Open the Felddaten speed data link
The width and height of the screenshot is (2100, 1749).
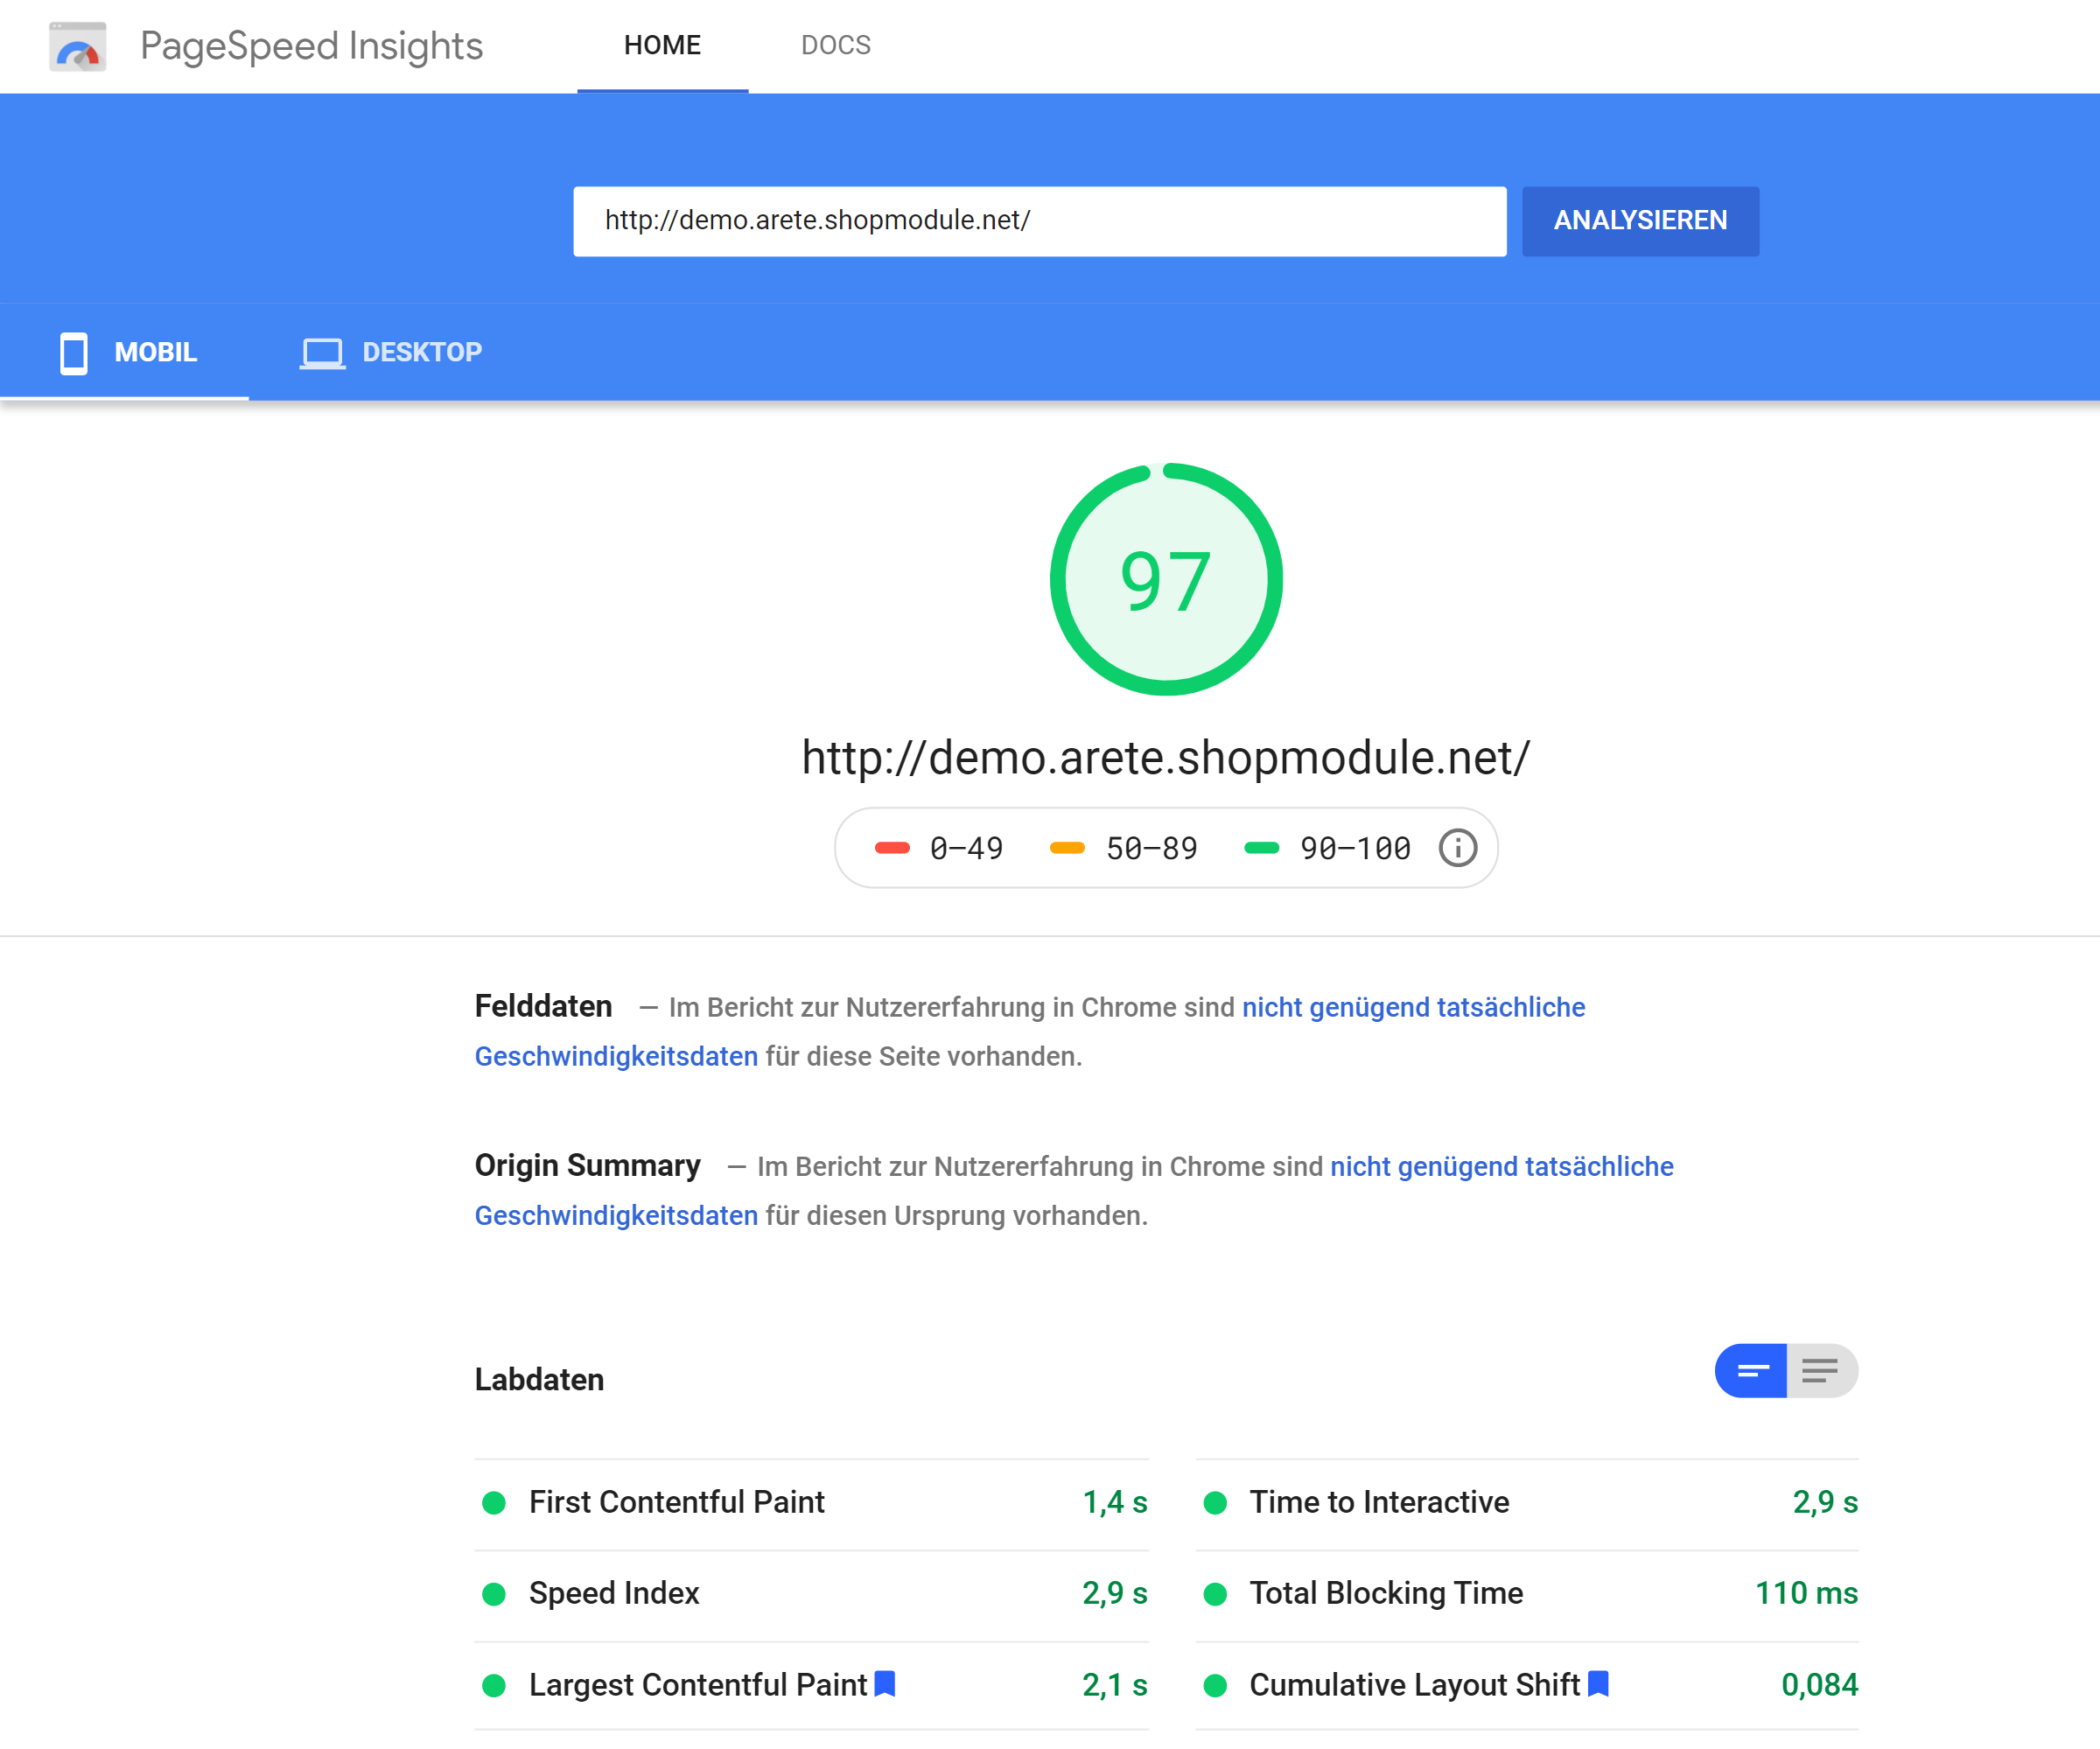click(1413, 1007)
